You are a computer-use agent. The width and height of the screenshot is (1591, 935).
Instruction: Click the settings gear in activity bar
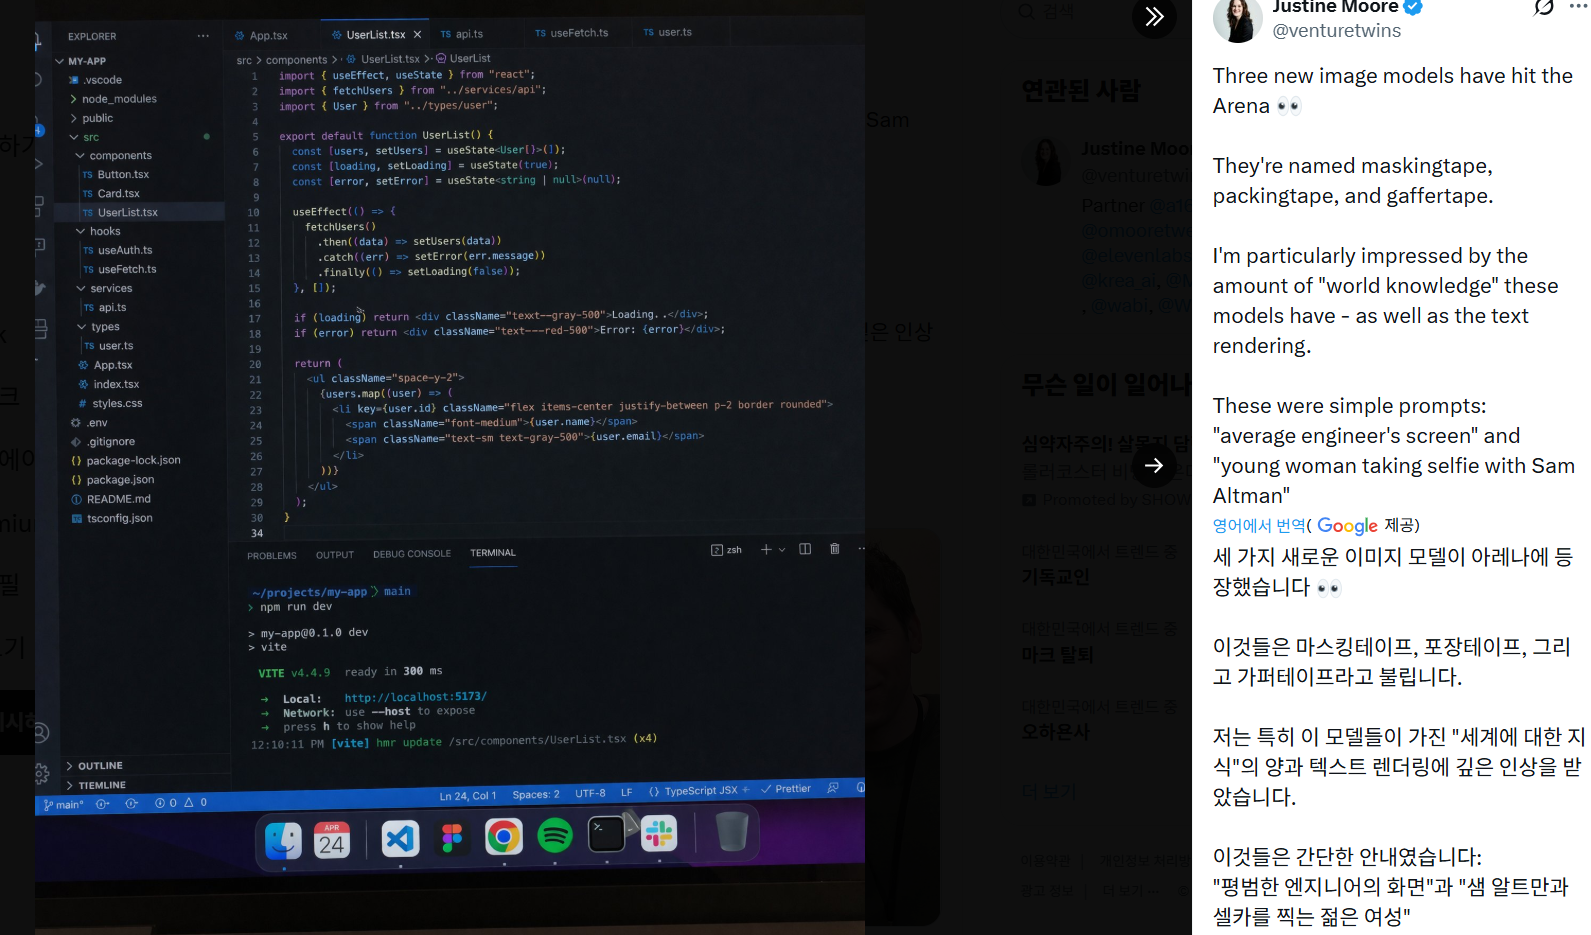pos(41,773)
